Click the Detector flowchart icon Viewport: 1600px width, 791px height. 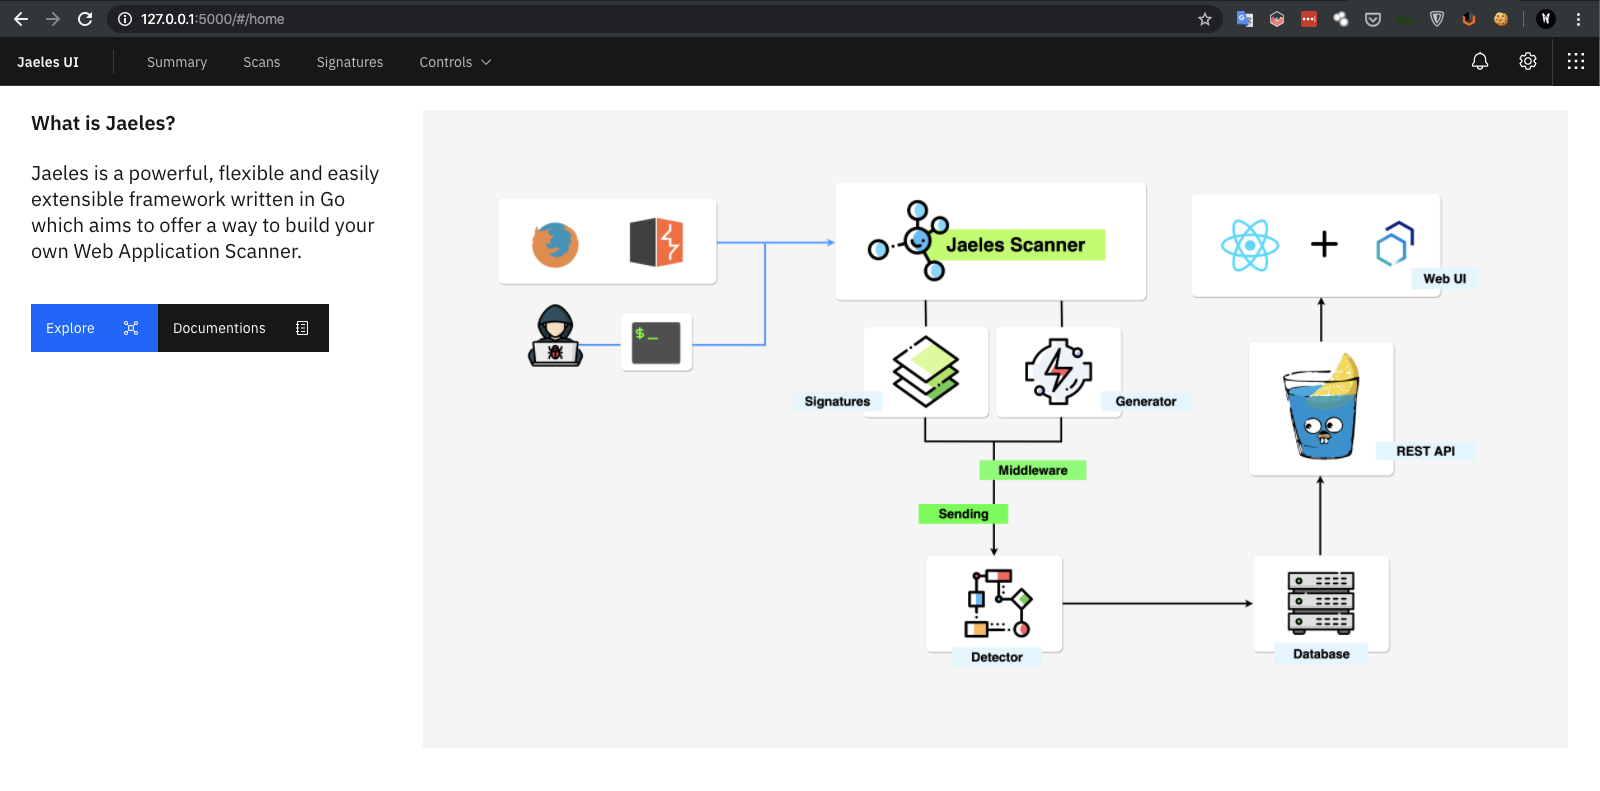(x=996, y=603)
